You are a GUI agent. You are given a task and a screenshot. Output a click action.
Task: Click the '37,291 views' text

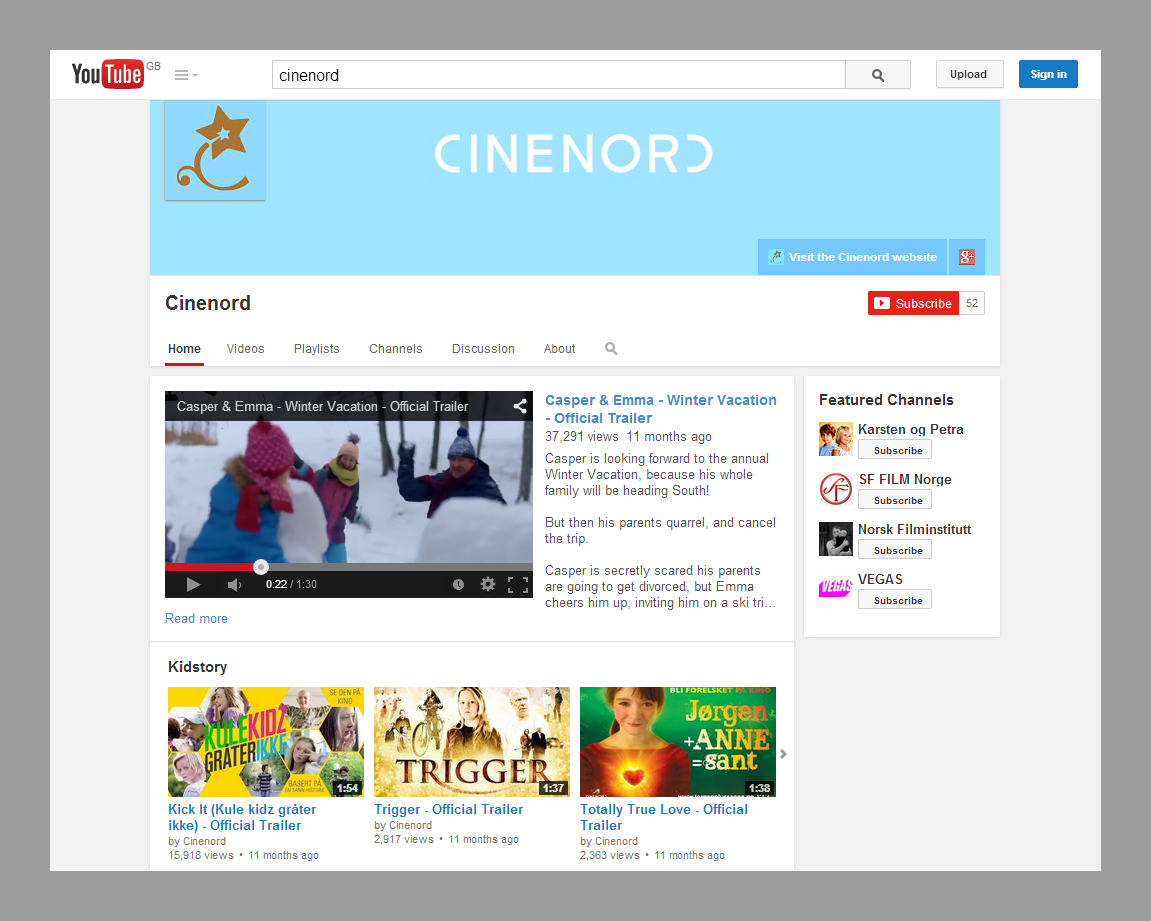[x=581, y=437]
